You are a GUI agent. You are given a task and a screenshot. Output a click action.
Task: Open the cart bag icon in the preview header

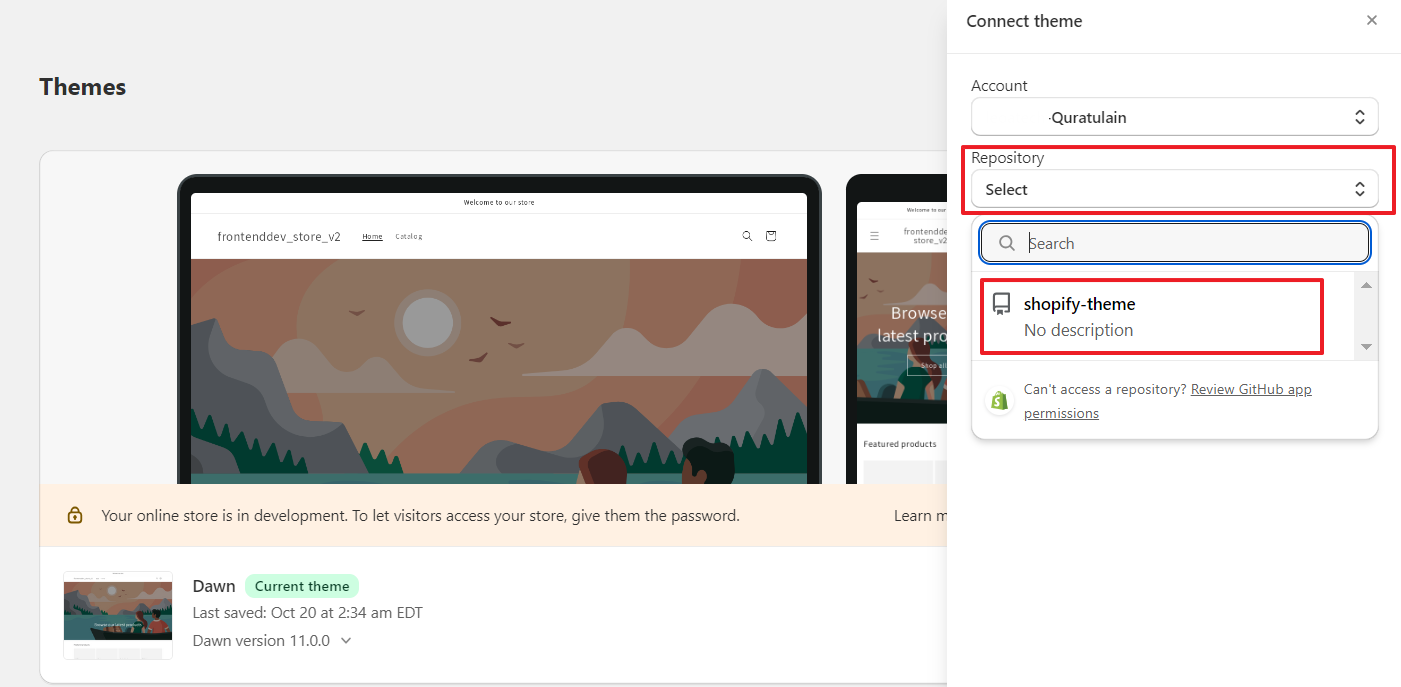click(x=771, y=235)
